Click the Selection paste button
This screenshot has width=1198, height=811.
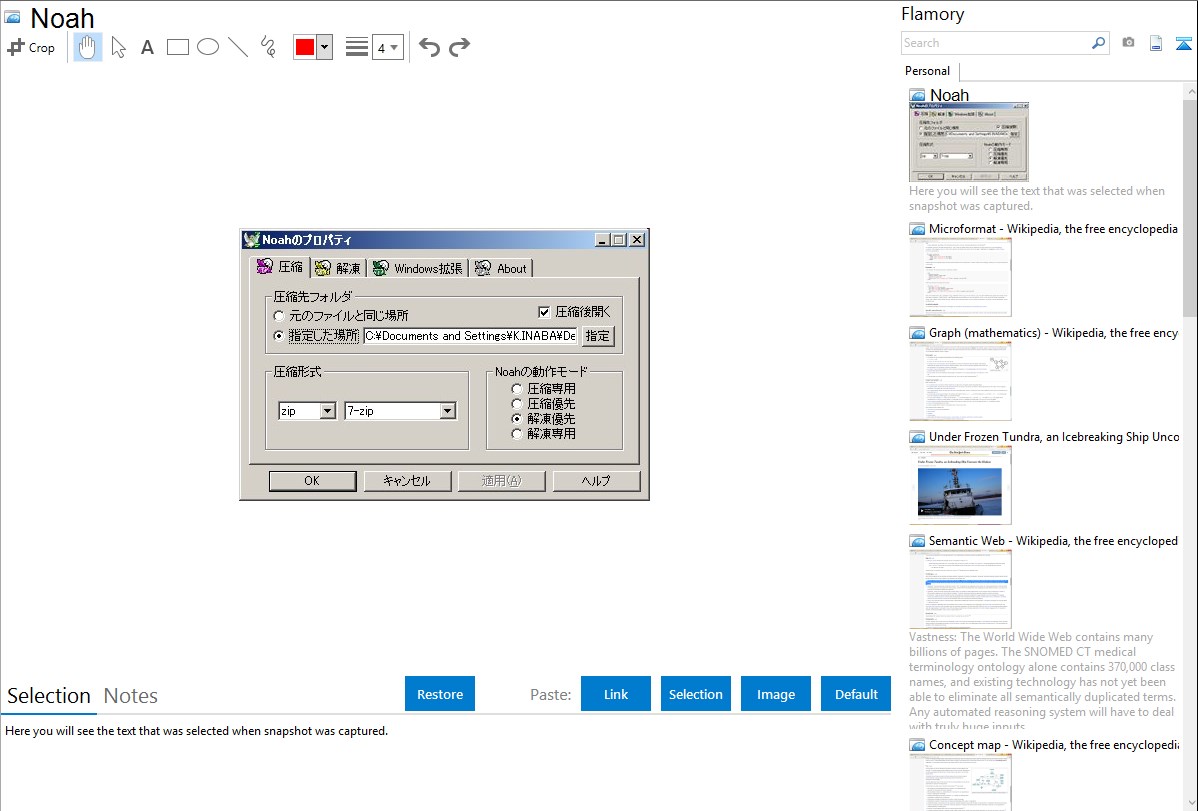pyautogui.click(x=696, y=694)
